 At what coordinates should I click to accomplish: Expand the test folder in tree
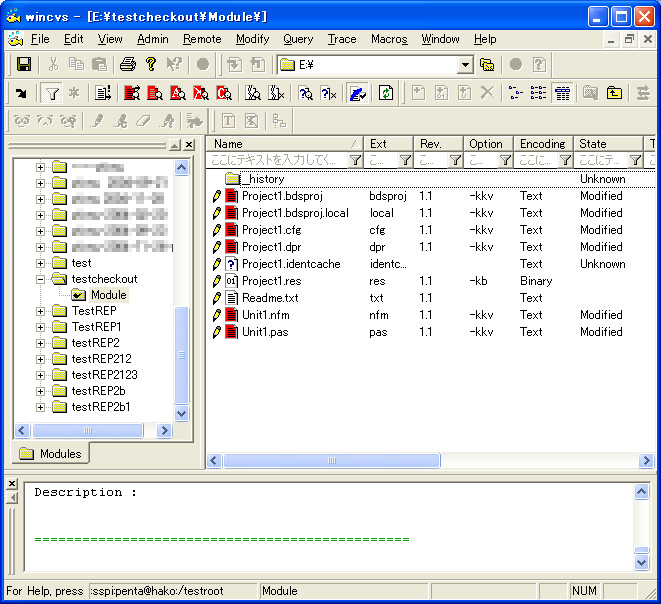pos(40,263)
